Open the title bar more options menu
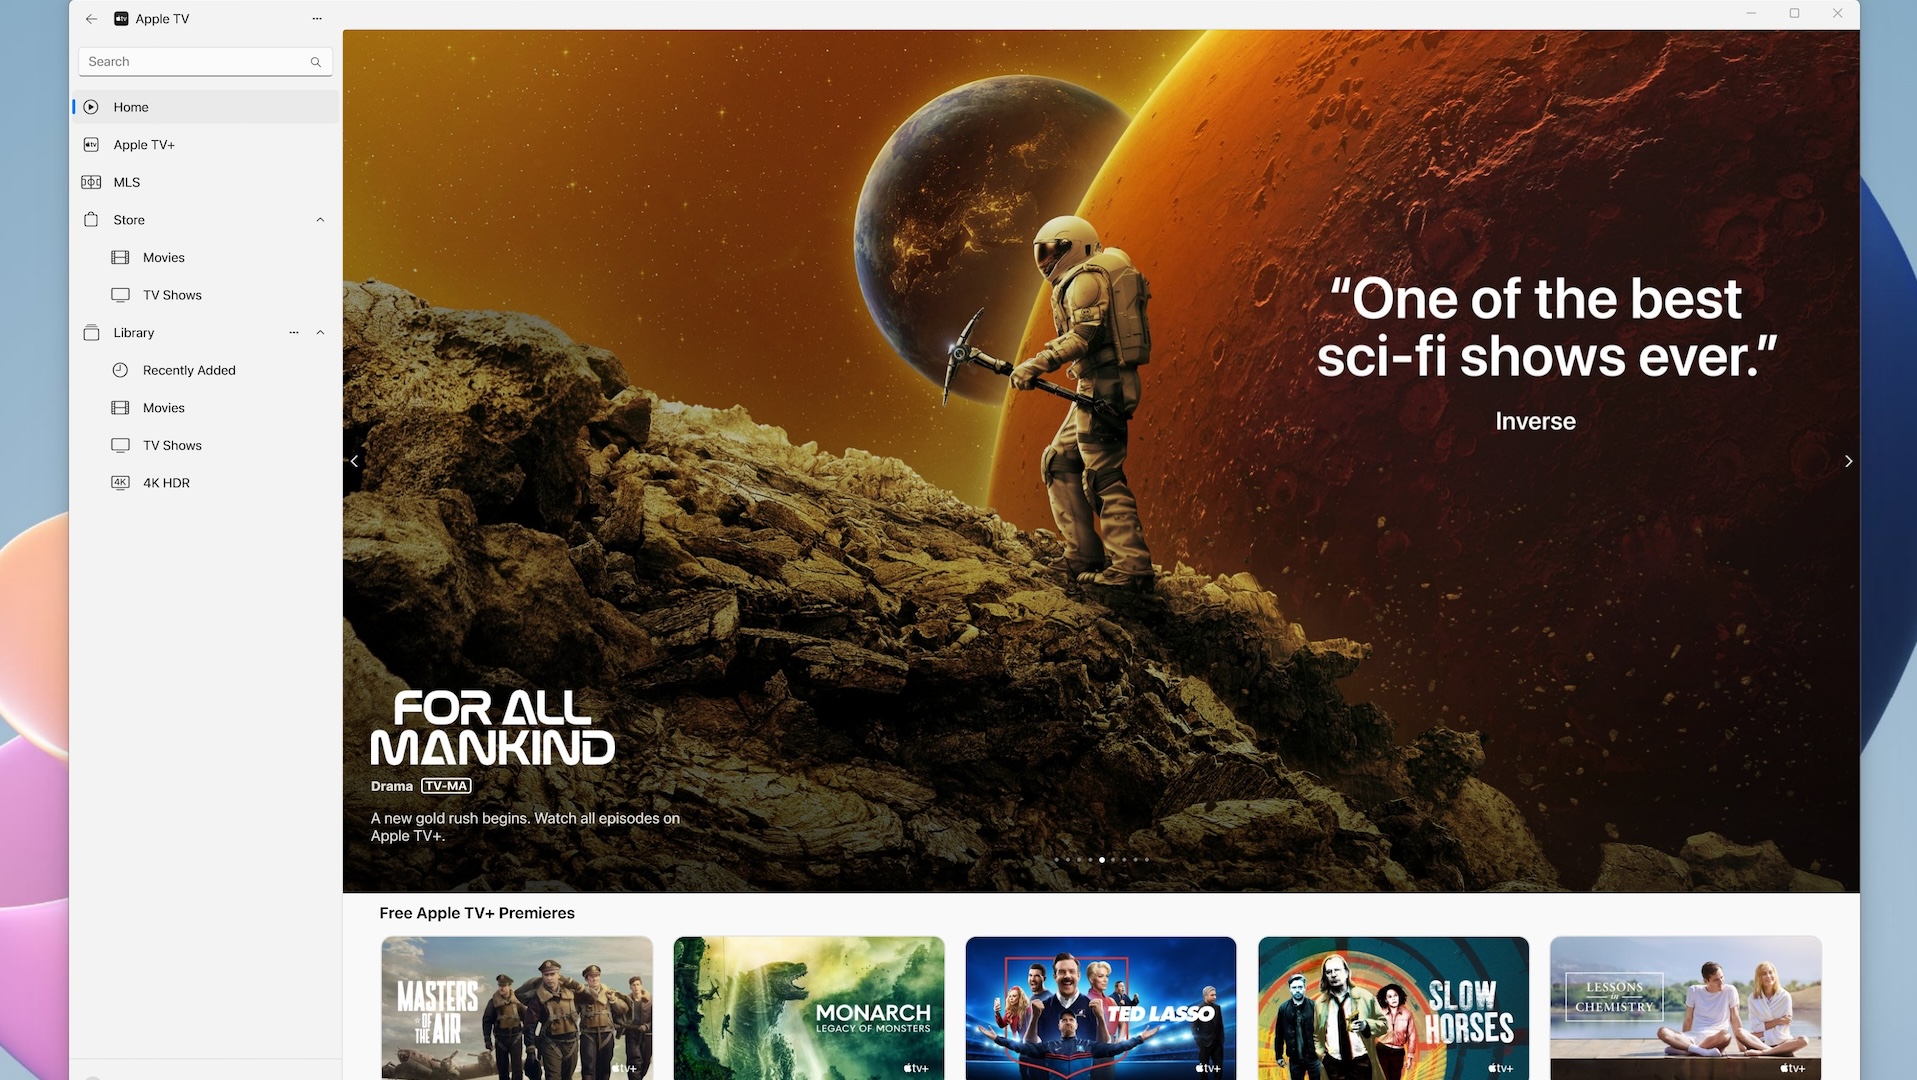1917x1080 pixels. pyautogui.click(x=317, y=18)
